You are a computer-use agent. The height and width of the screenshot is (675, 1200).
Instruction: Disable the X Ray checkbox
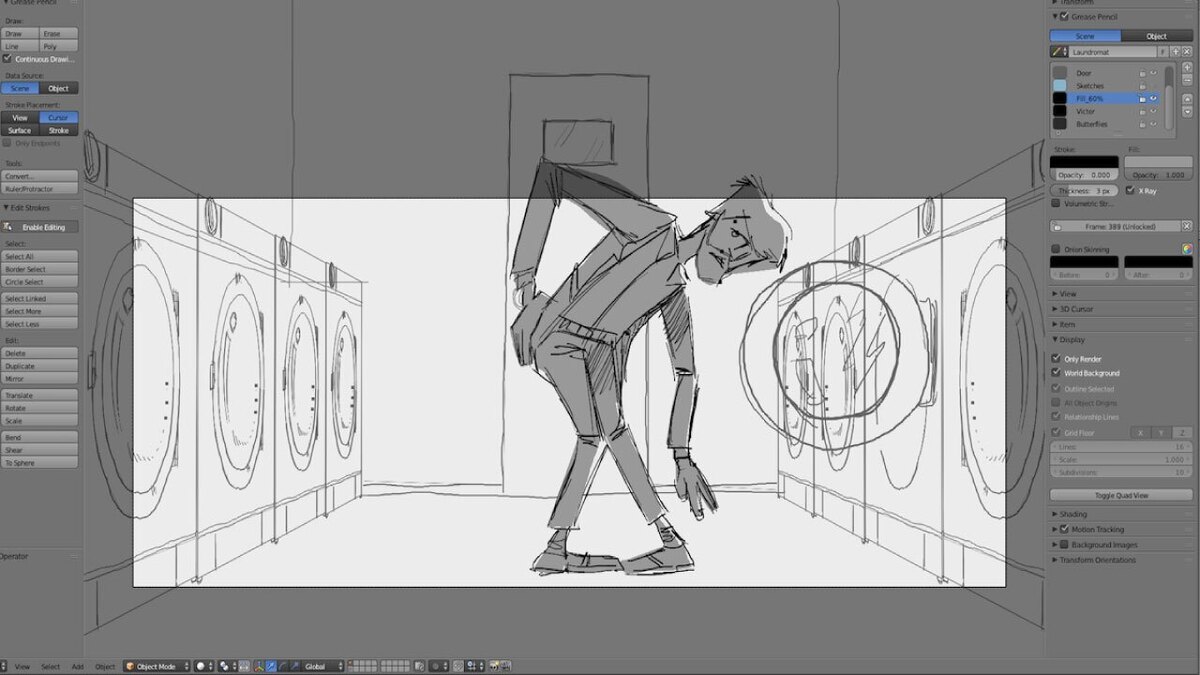click(x=1130, y=190)
